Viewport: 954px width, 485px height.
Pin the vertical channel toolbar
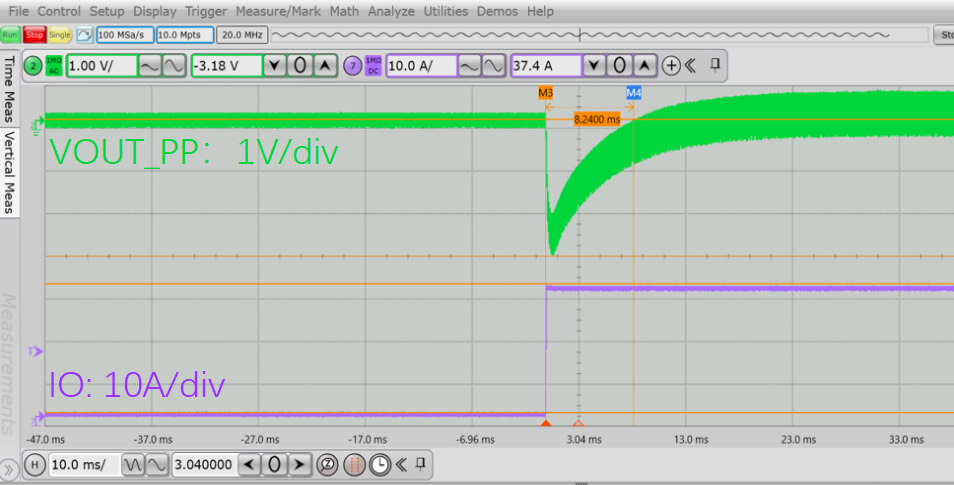click(714, 65)
